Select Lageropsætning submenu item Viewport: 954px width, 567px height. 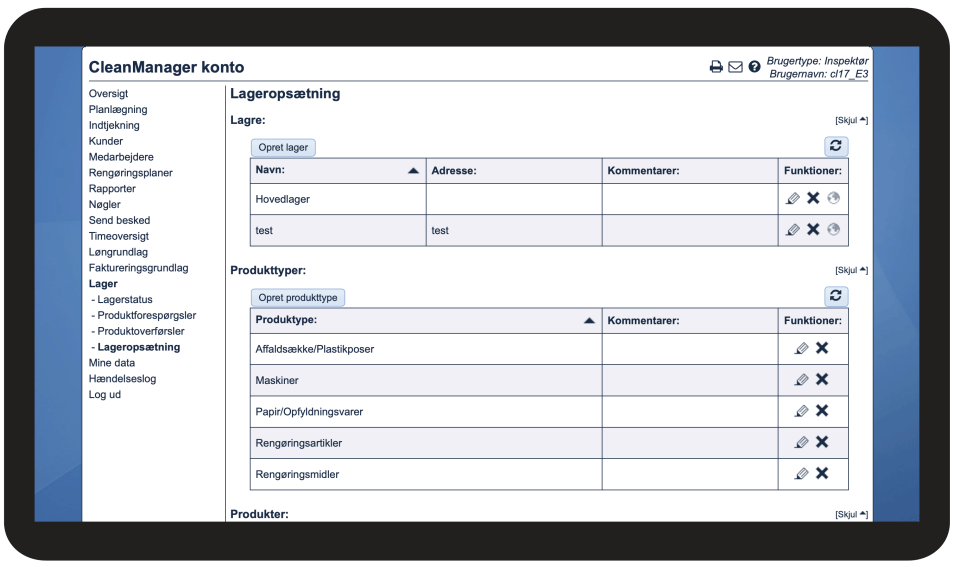coord(139,347)
